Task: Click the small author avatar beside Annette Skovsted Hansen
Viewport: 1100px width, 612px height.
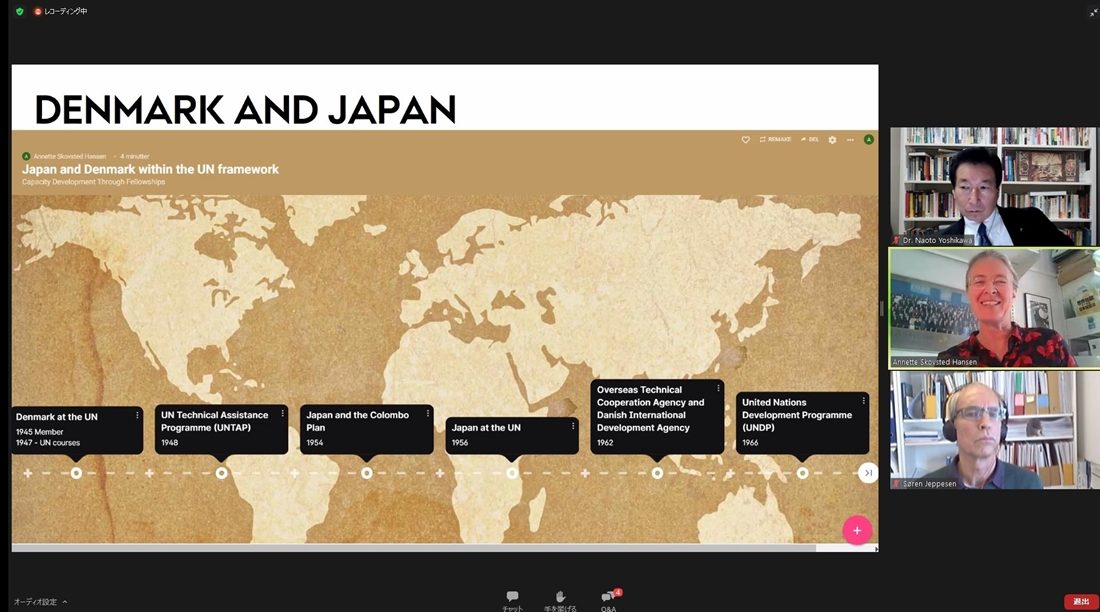Action: [x=27, y=156]
